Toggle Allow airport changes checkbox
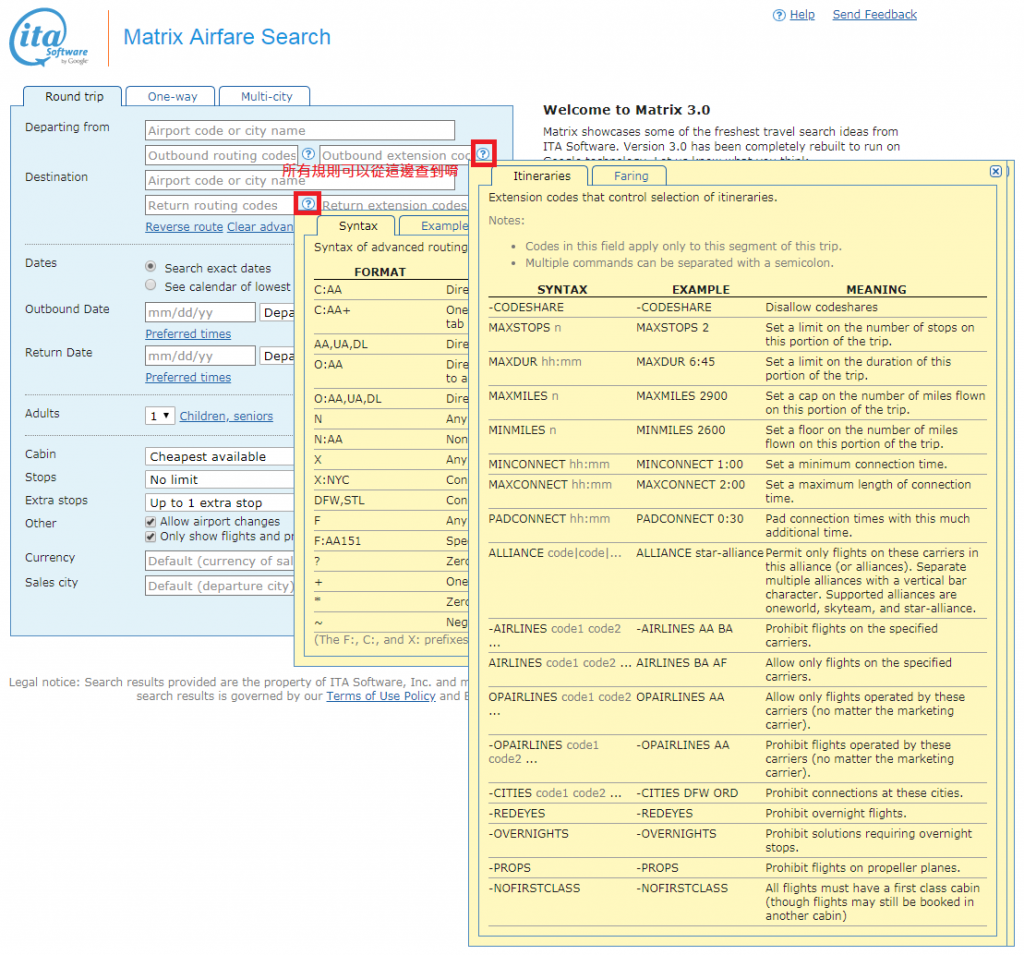 pyautogui.click(x=151, y=522)
